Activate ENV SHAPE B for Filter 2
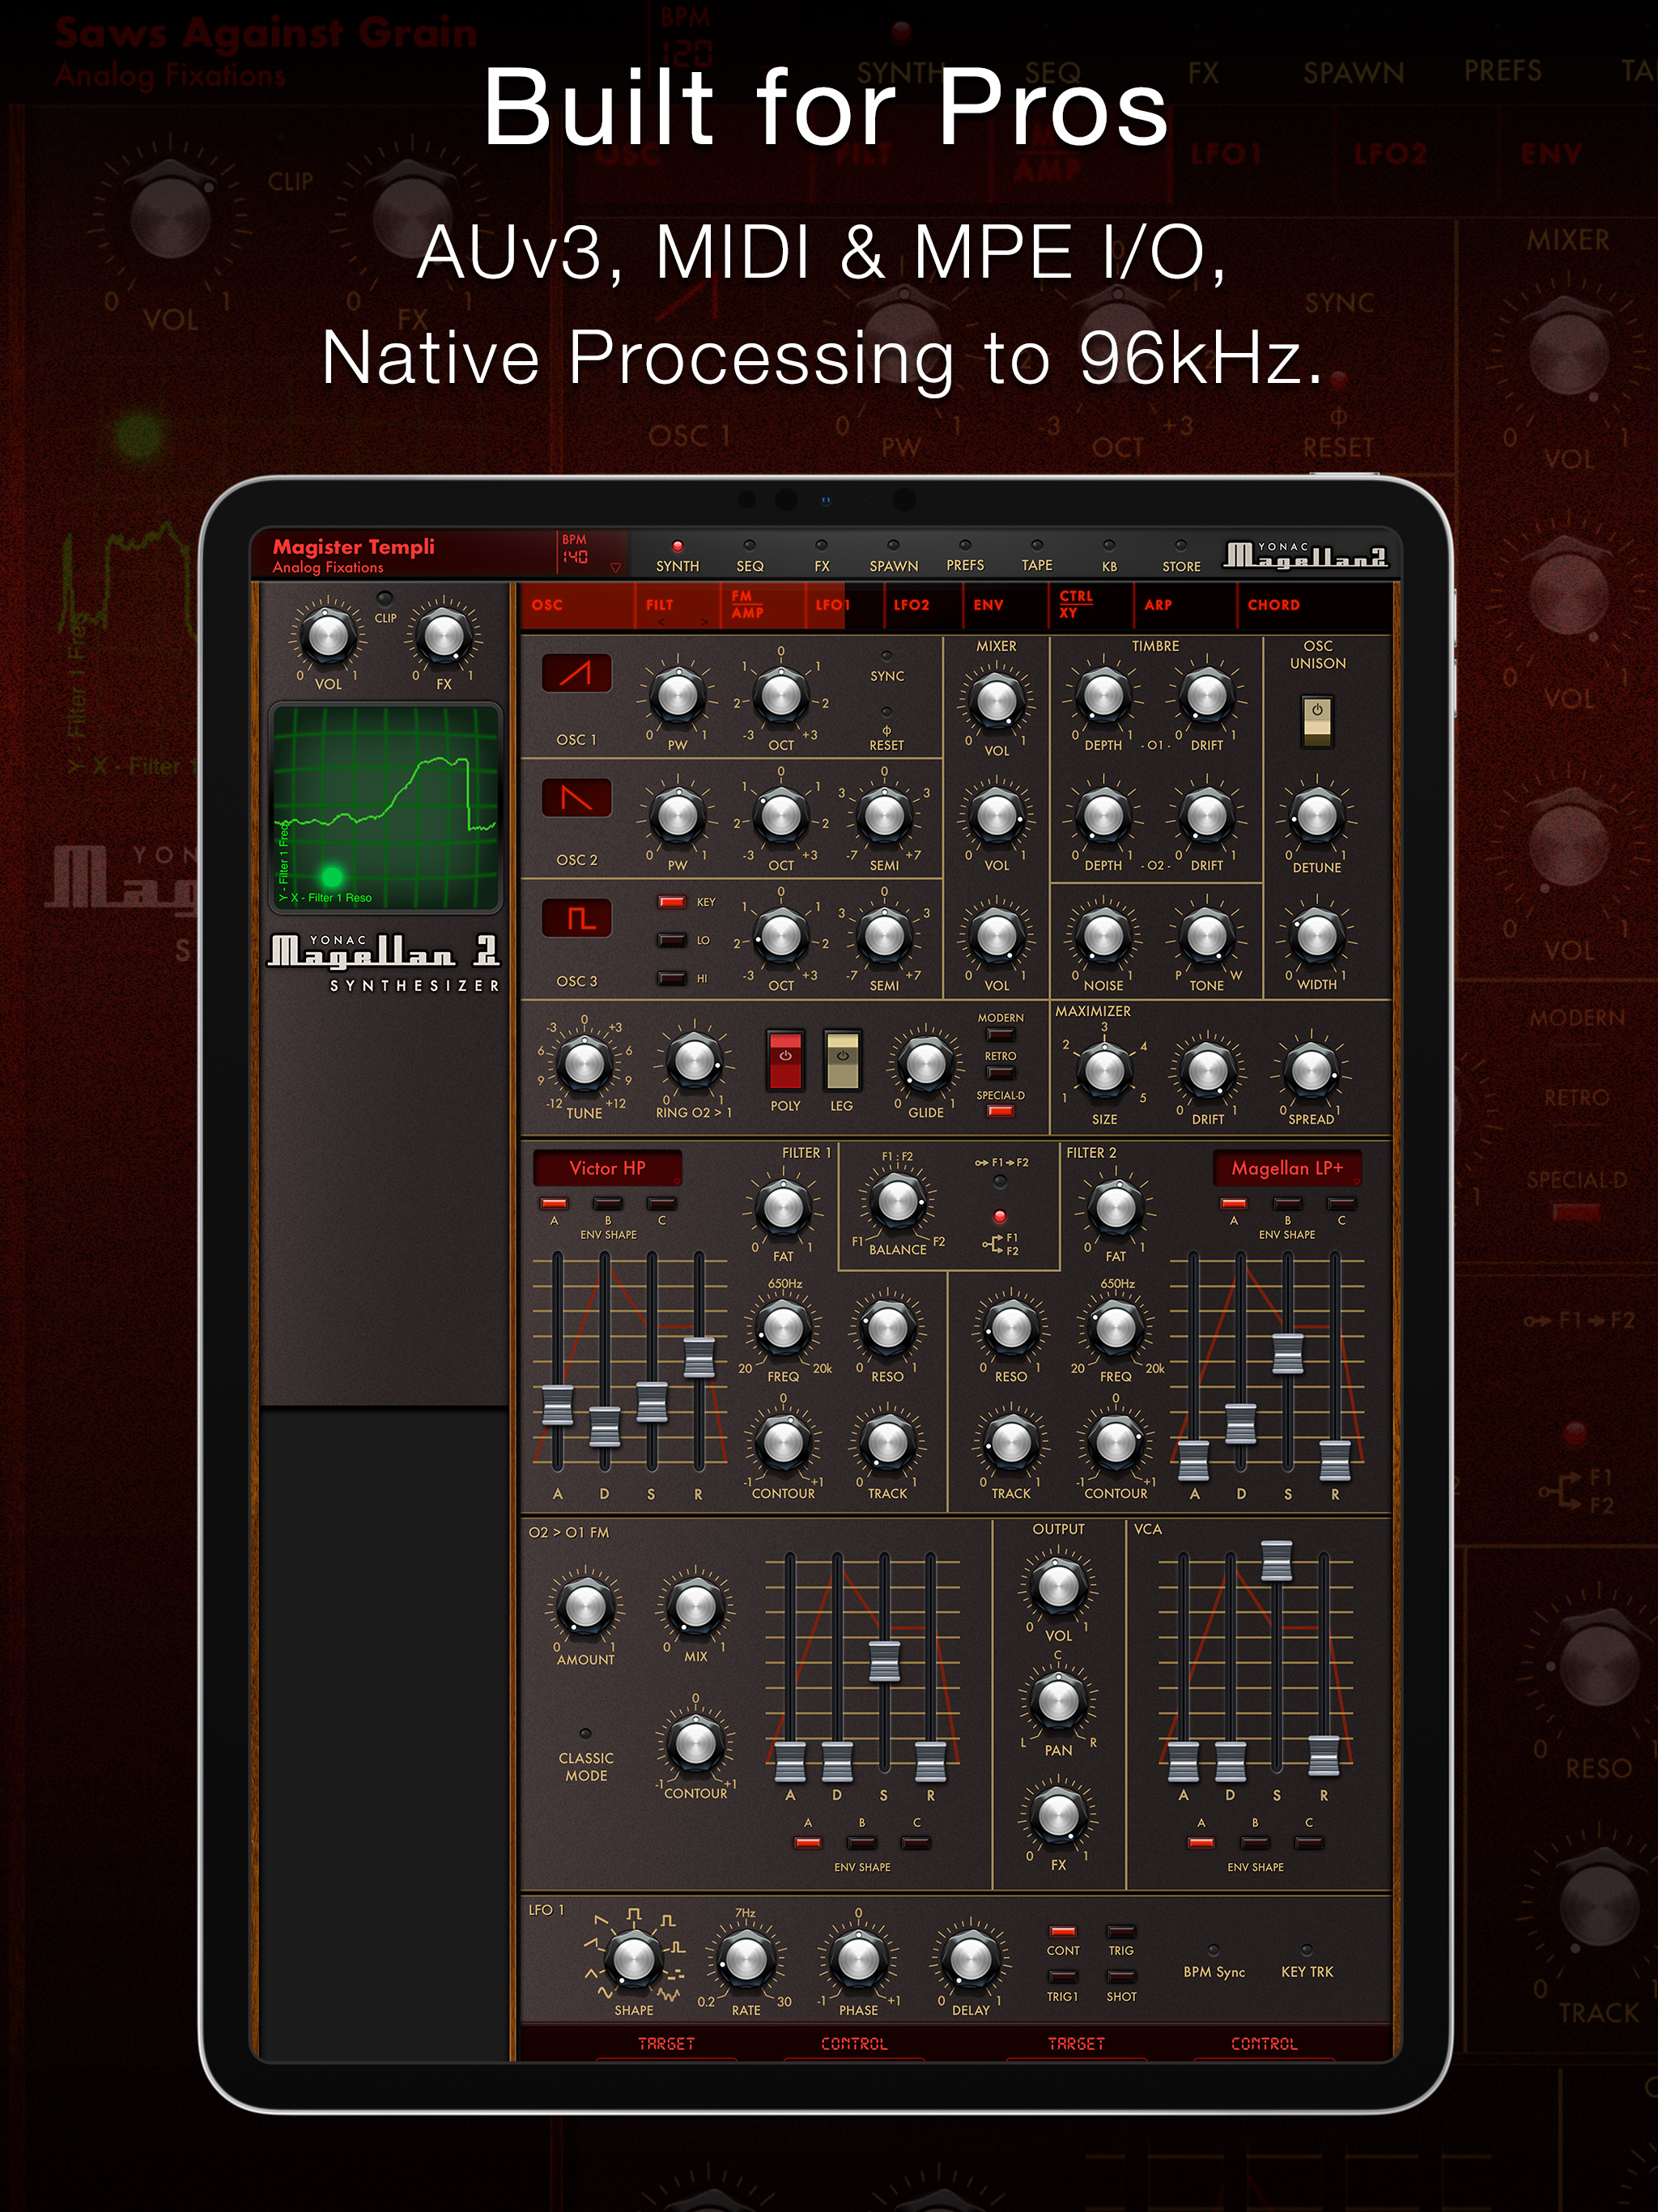This screenshot has height=2212, width=1658. pyautogui.click(x=1287, y=1203)
